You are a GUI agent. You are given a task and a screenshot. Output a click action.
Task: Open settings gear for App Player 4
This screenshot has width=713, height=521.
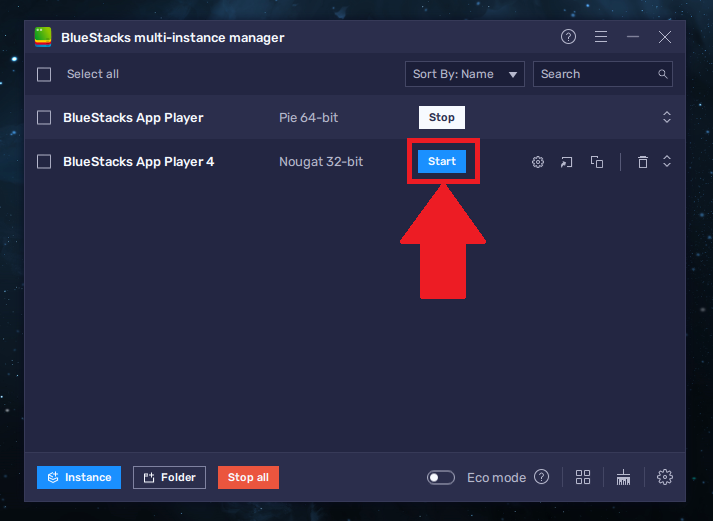coord(538,162)
